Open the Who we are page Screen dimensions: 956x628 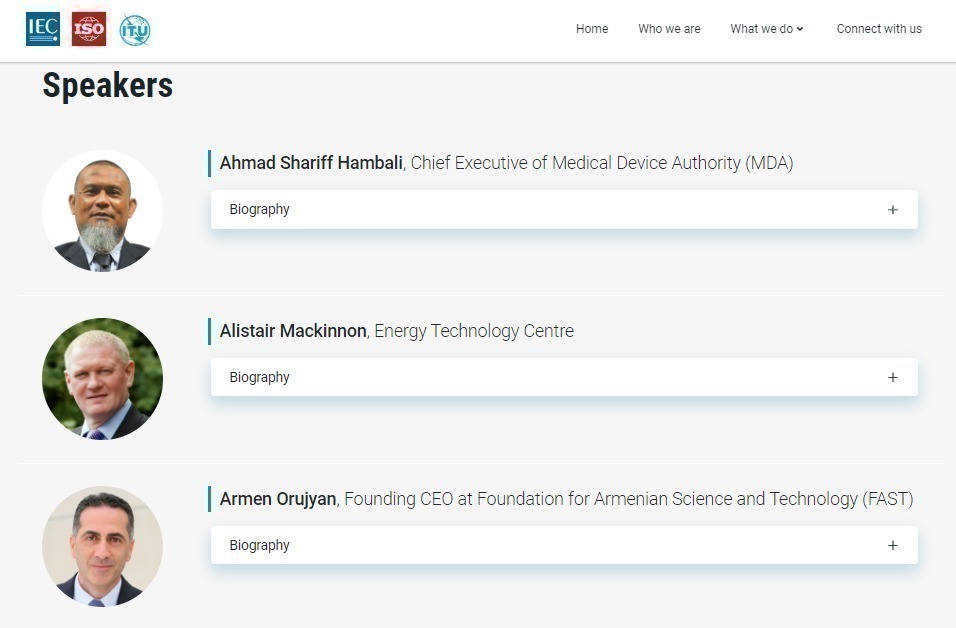pos(669,29)
